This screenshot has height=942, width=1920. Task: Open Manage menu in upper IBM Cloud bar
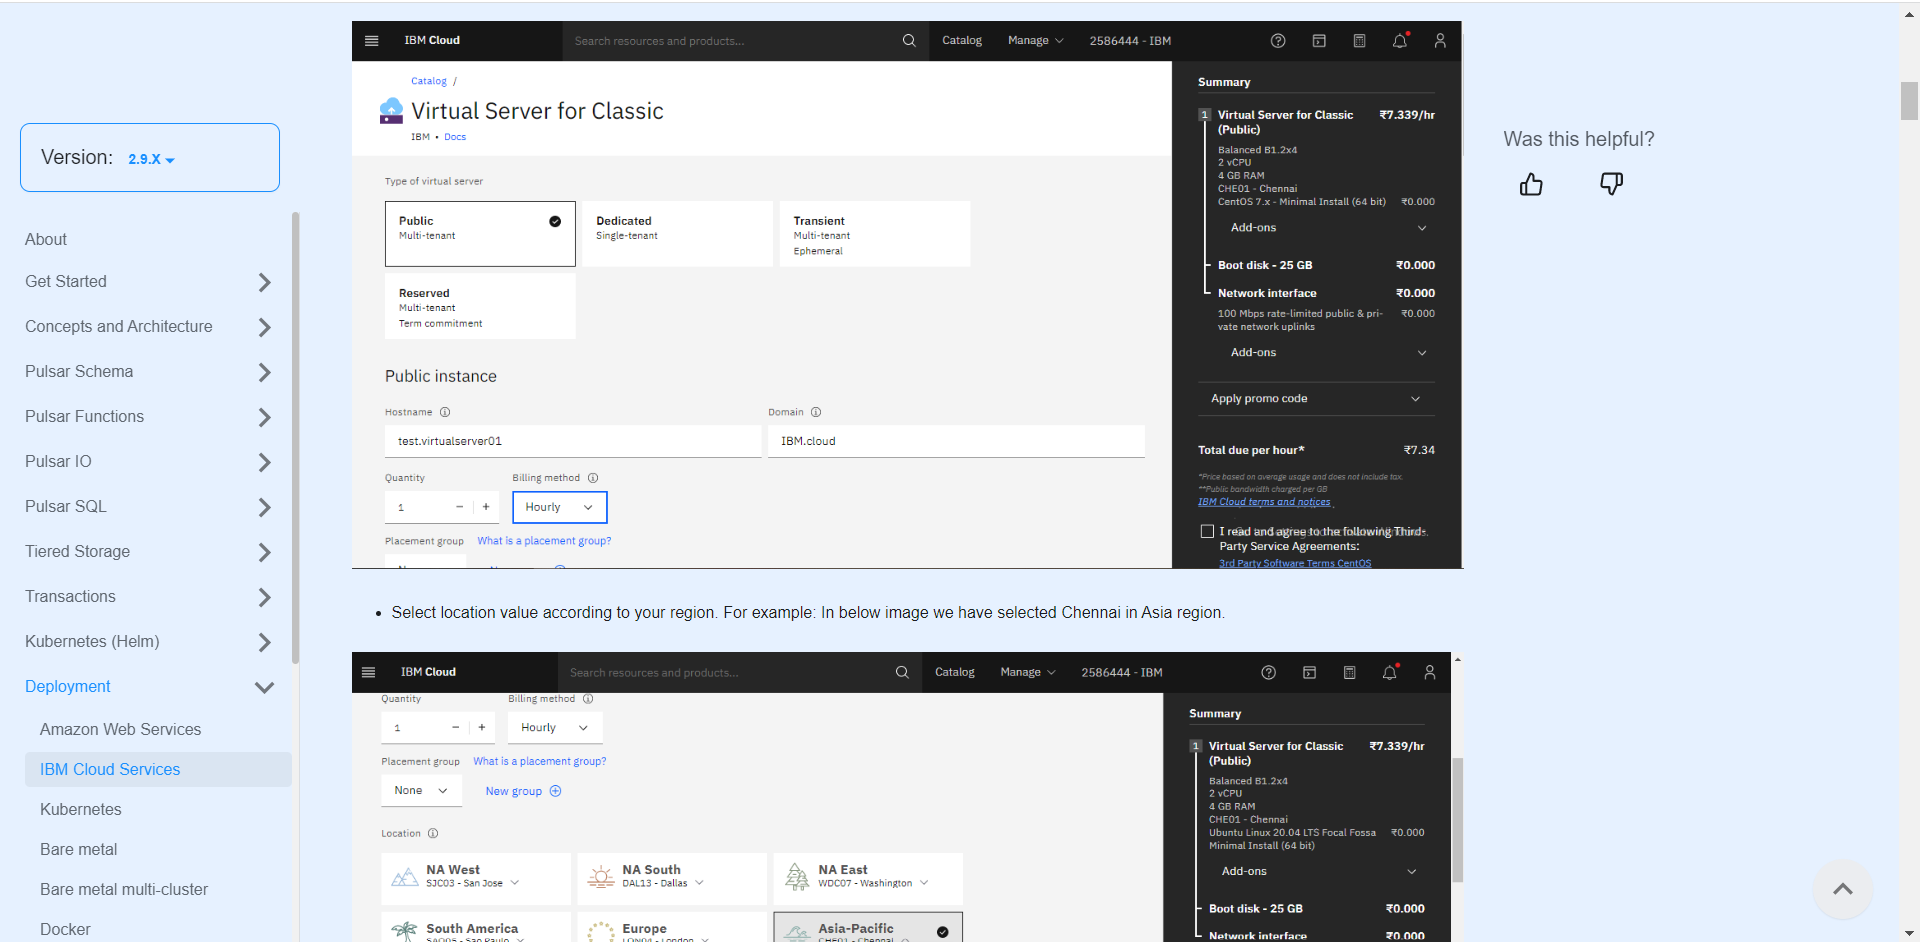[1035, 41]
